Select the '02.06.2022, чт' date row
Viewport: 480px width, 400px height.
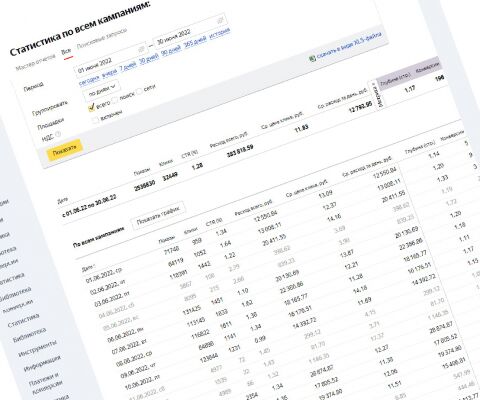[x=107, y=287]
